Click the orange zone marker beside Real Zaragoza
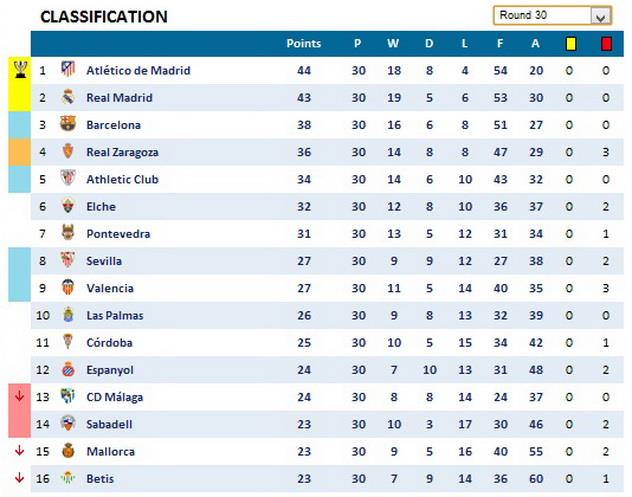This screenshot has height=497, width=632. 19,152
